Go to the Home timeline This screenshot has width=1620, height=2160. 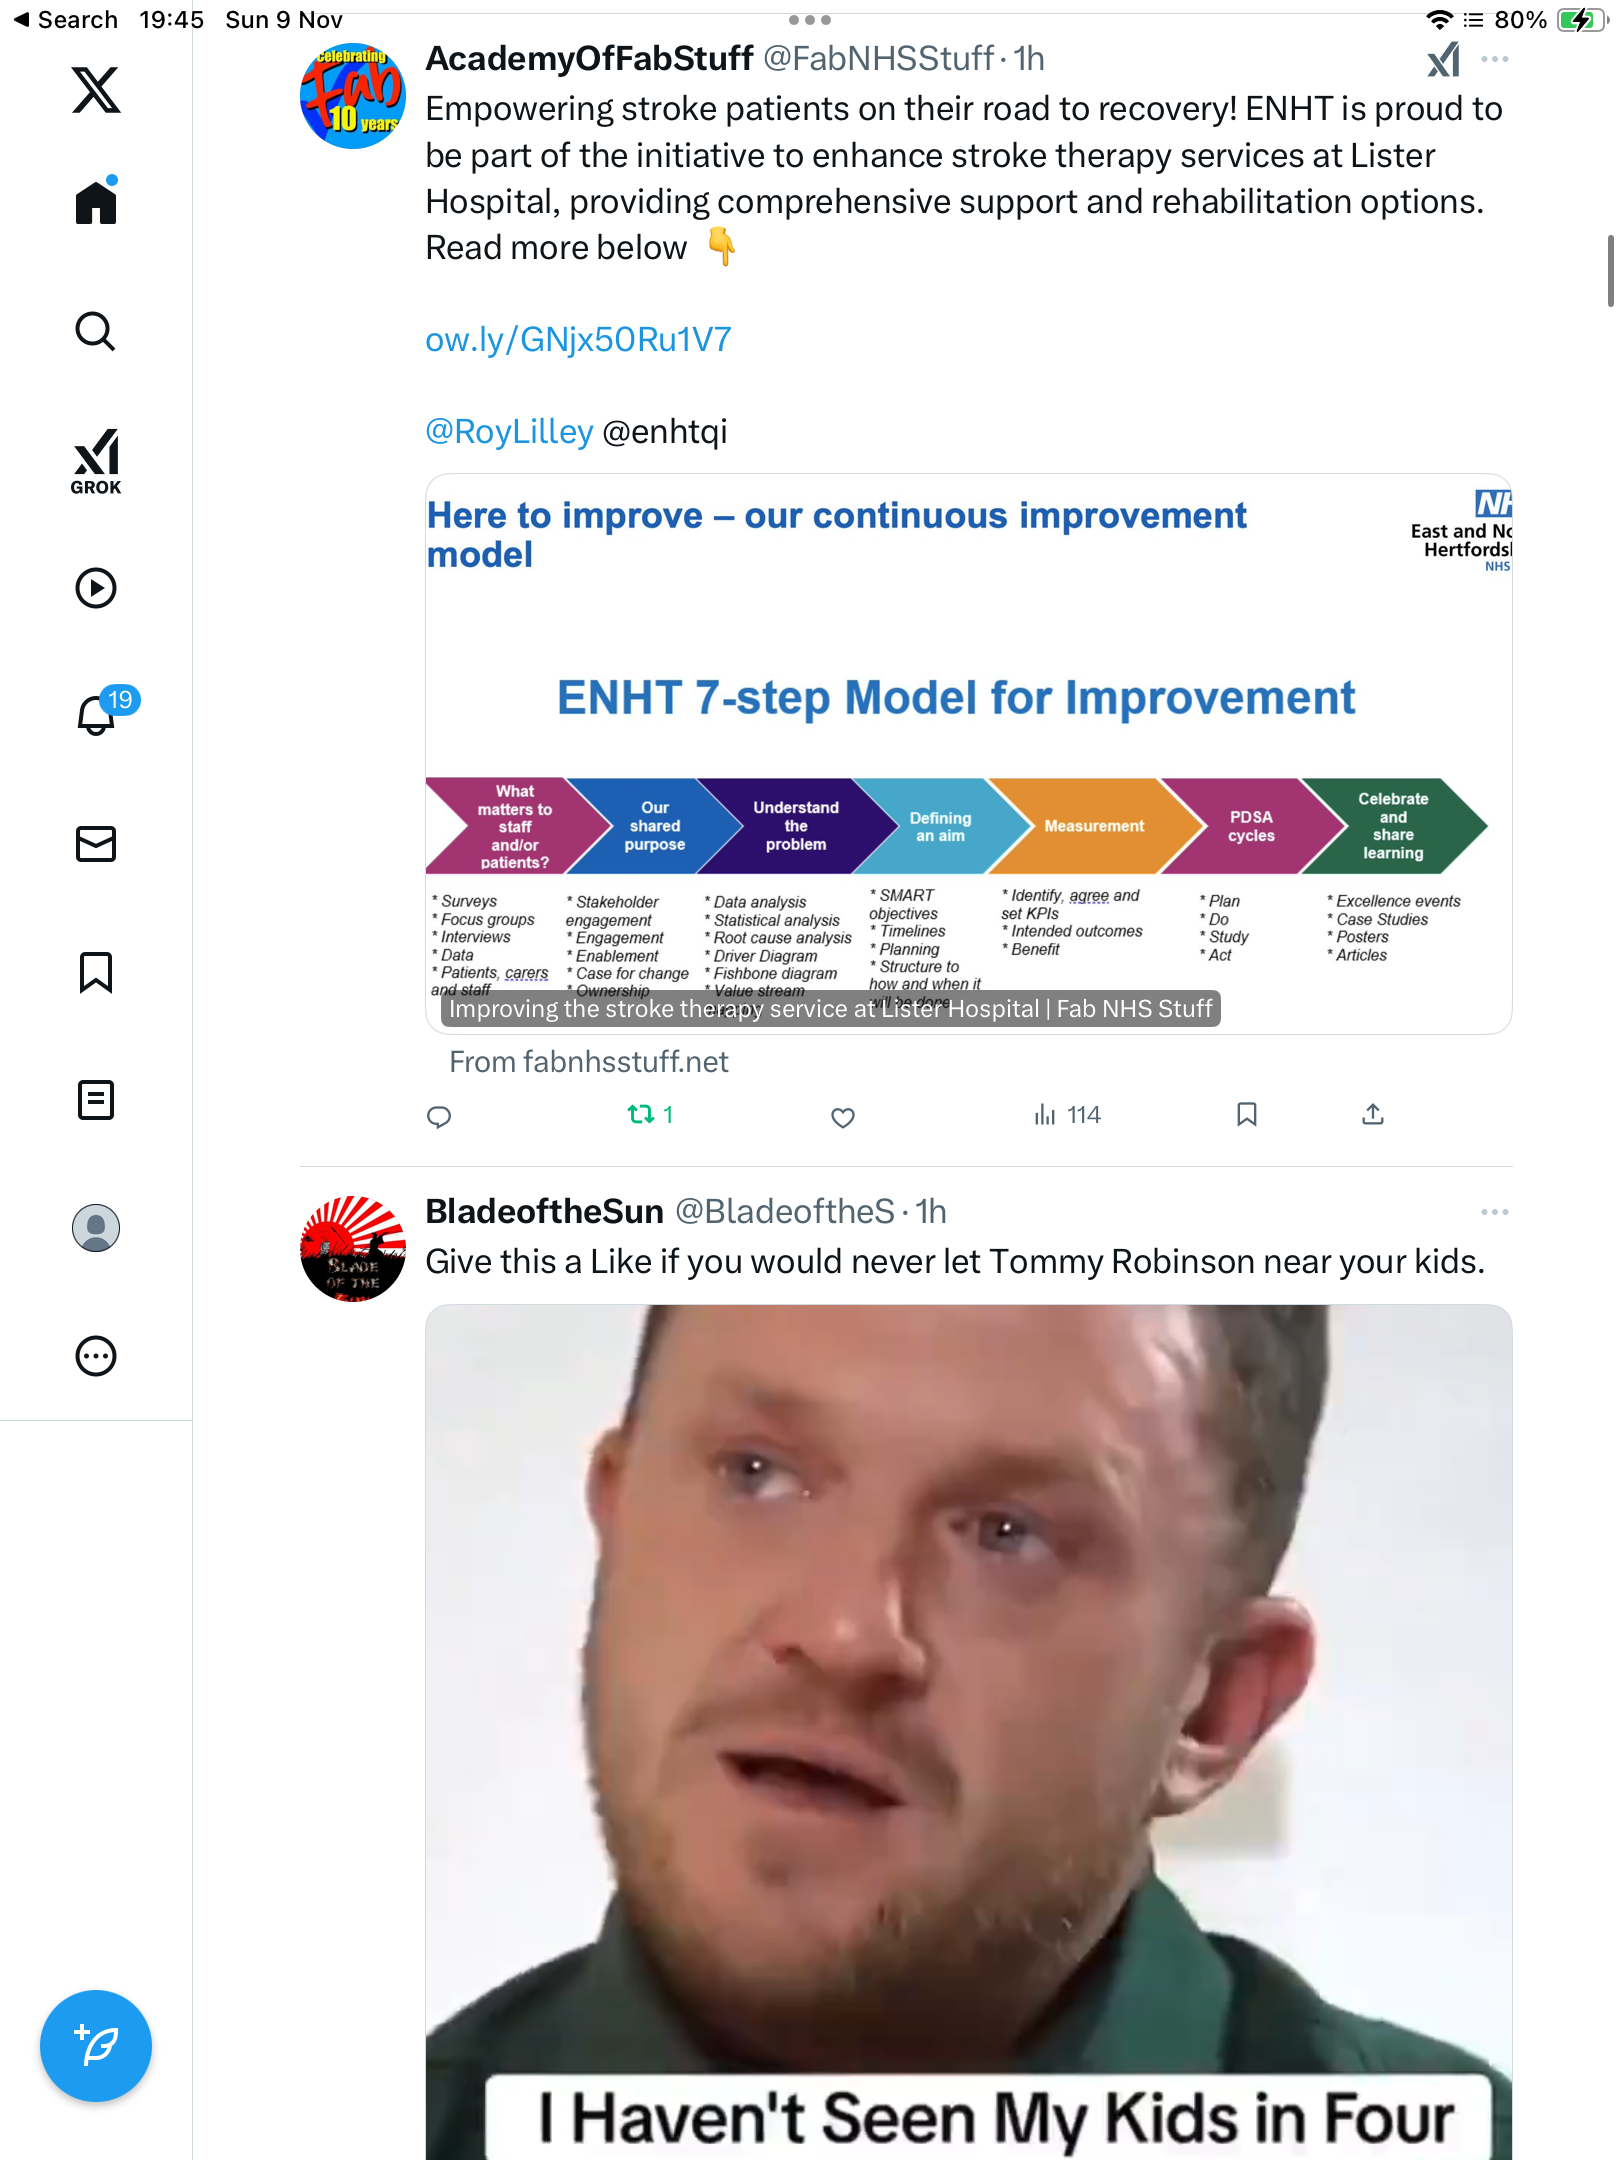pyautogui.click(x=96, y=201)
